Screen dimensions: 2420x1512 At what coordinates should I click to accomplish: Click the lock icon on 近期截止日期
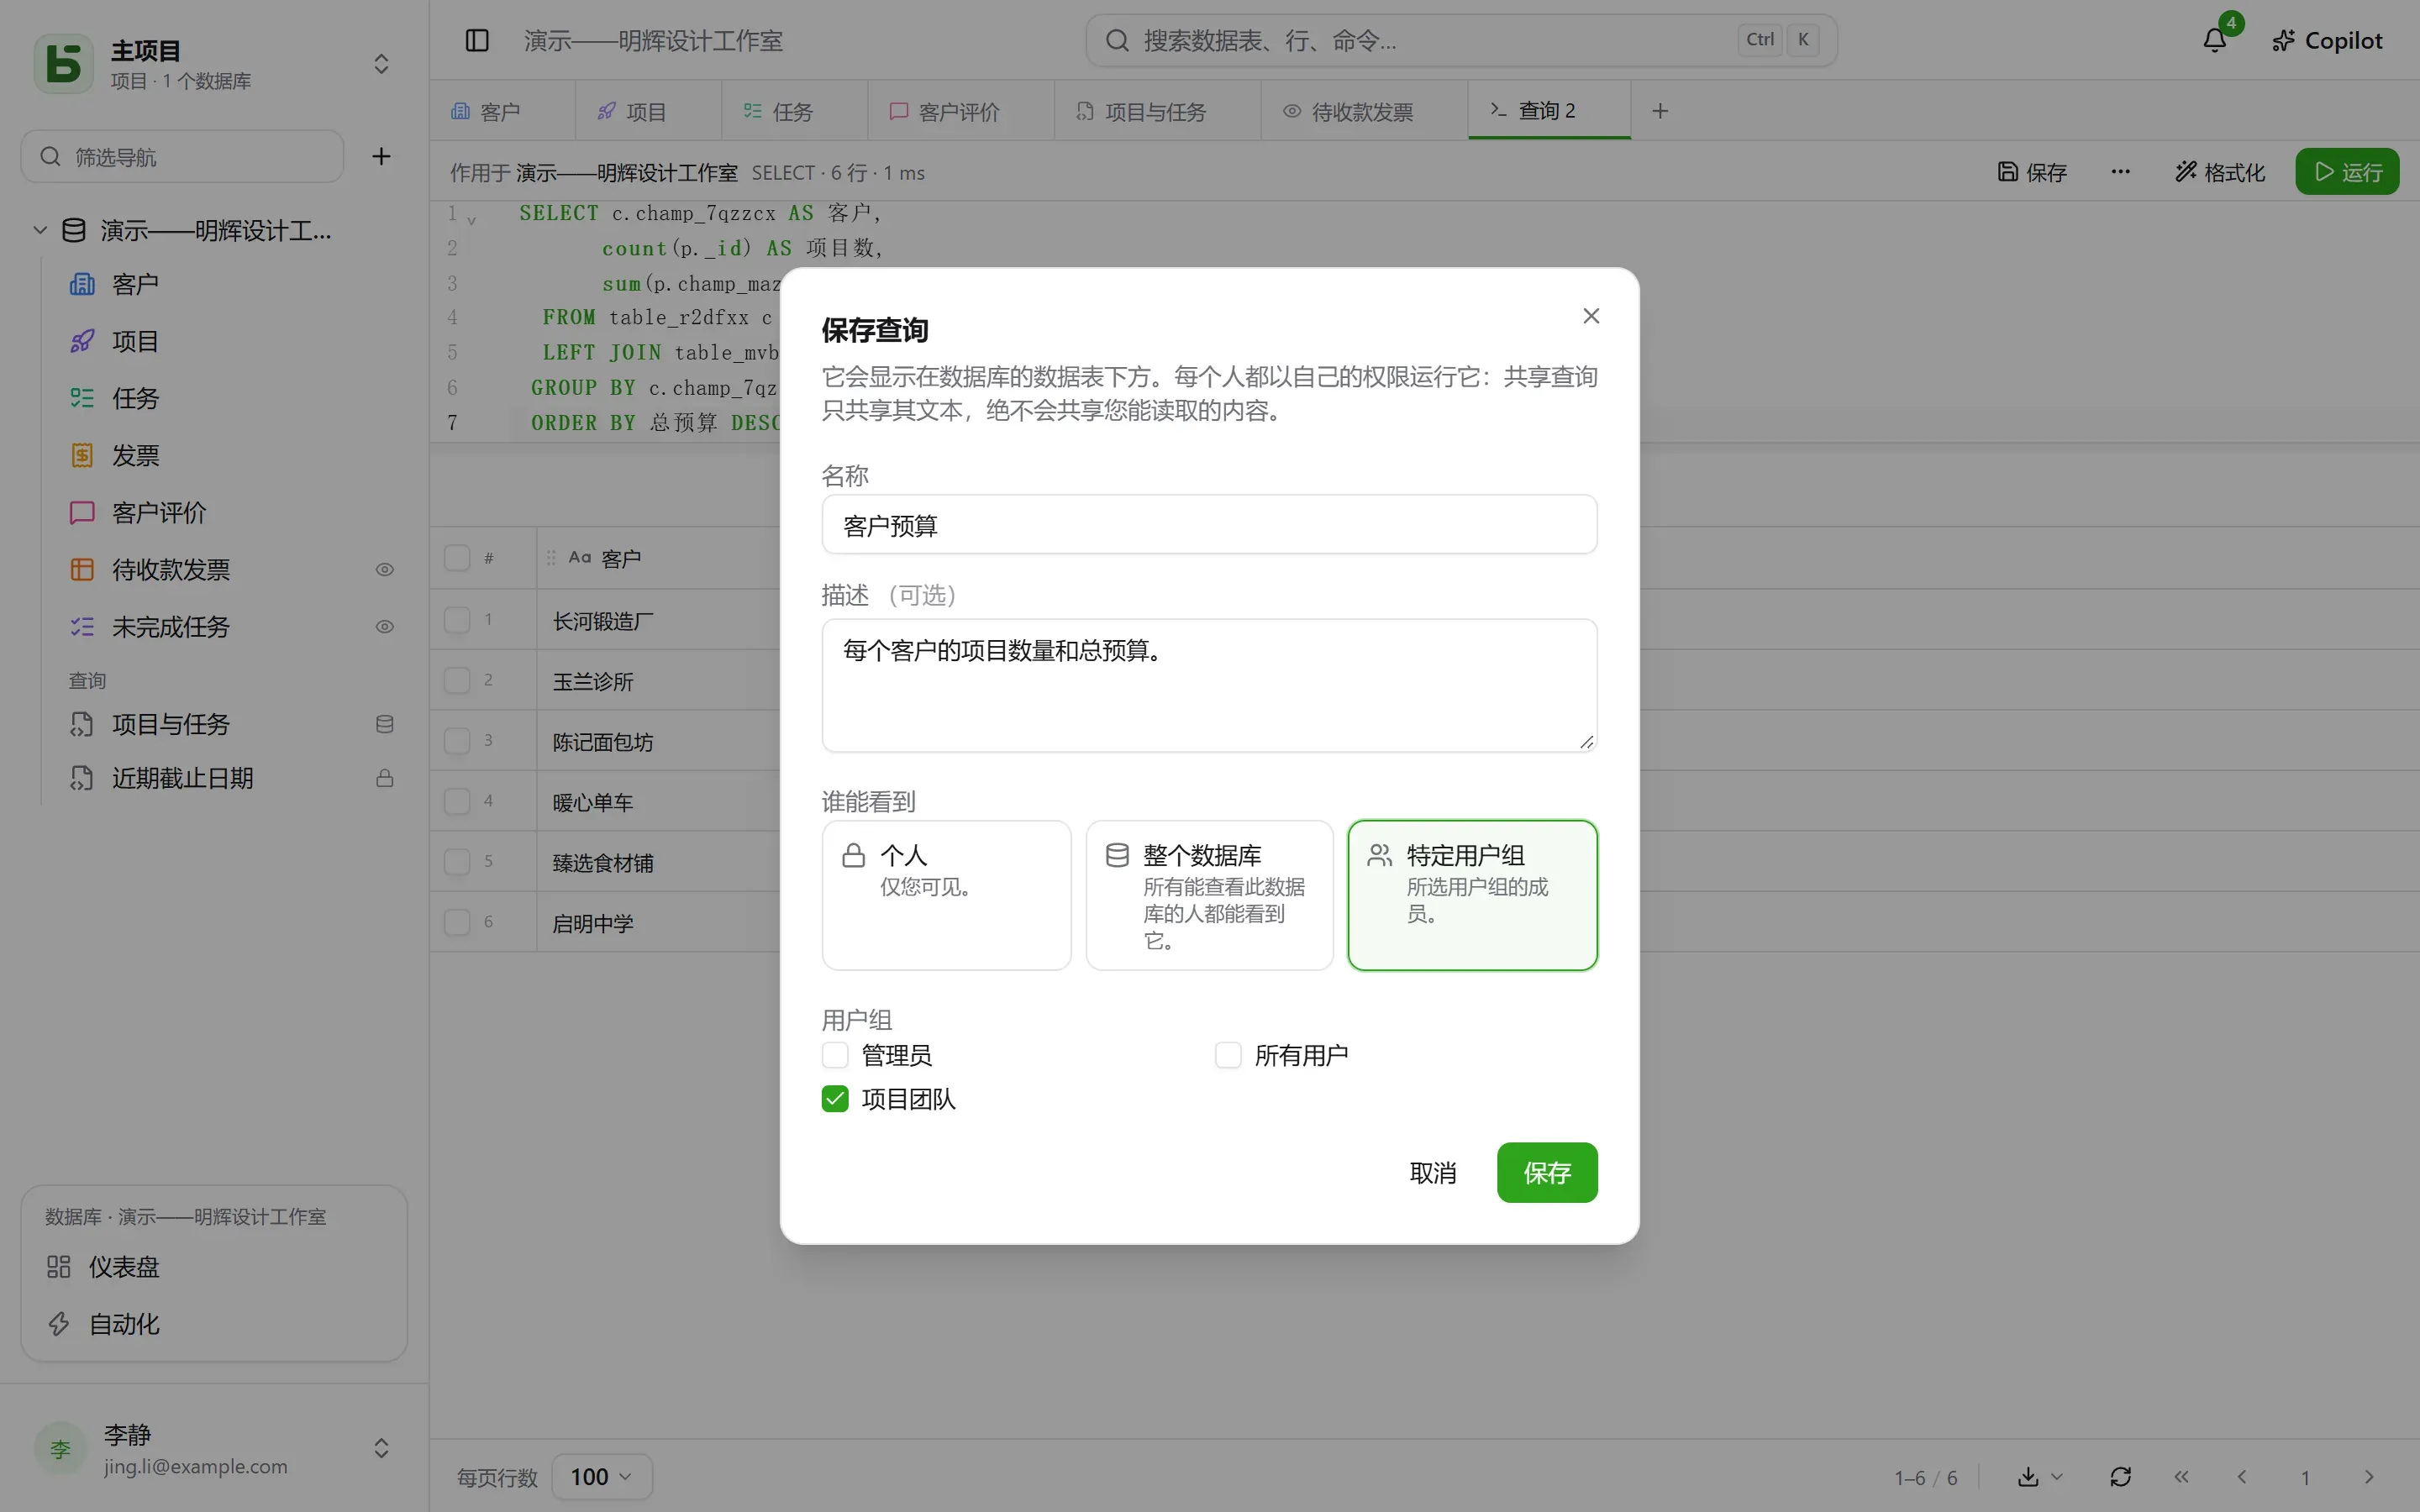click(x=384, y=778)
